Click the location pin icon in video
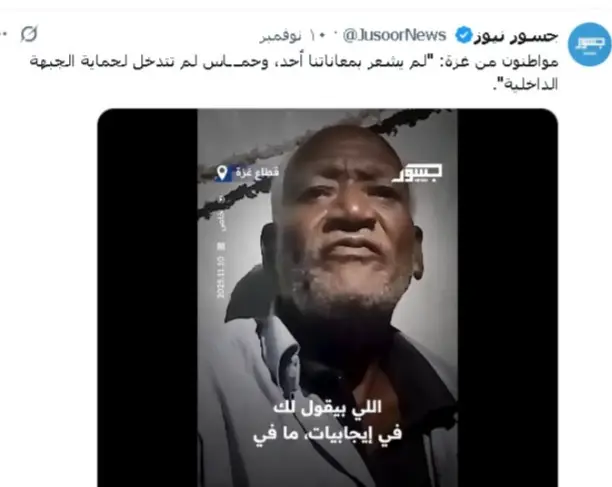This screenshot has width=612, height=487. [222, 172]
